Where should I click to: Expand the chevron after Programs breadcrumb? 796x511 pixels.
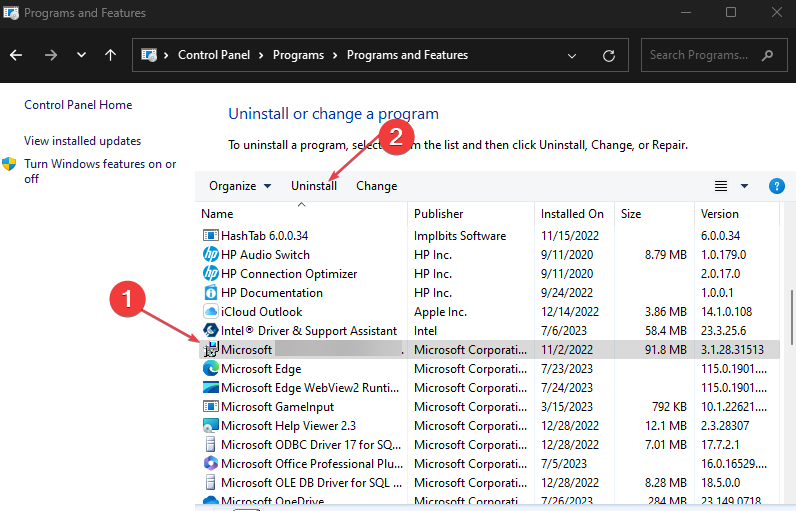(335, 55)
